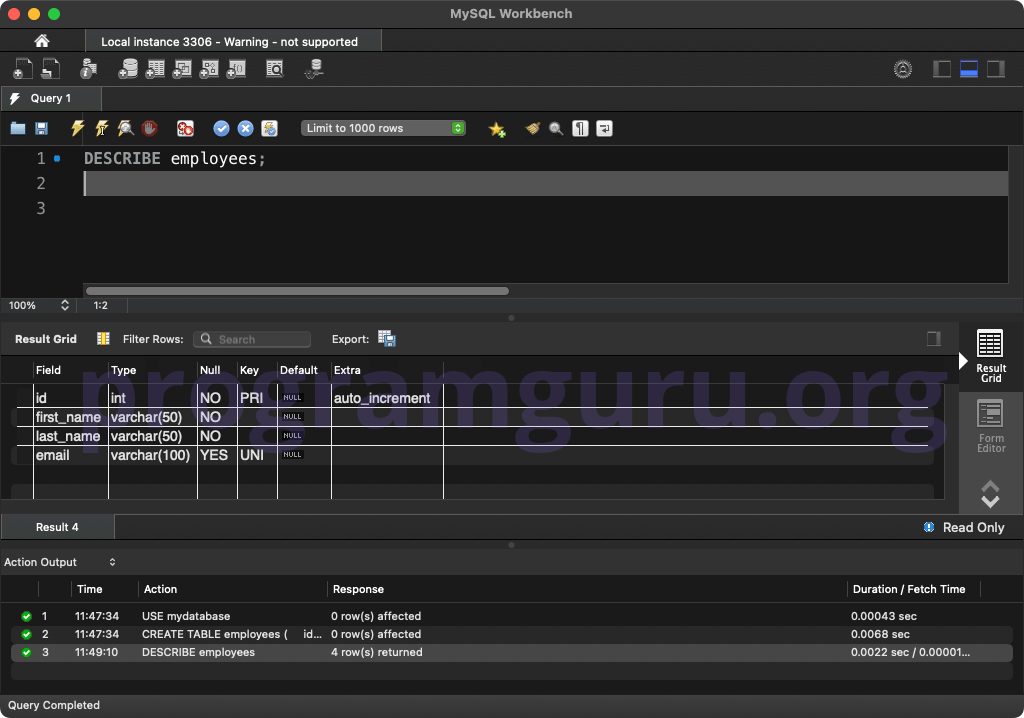Click the Duration / Fetch Time header
The height and width of the screenshot is (718, 1024).
[x=908, y=589]
